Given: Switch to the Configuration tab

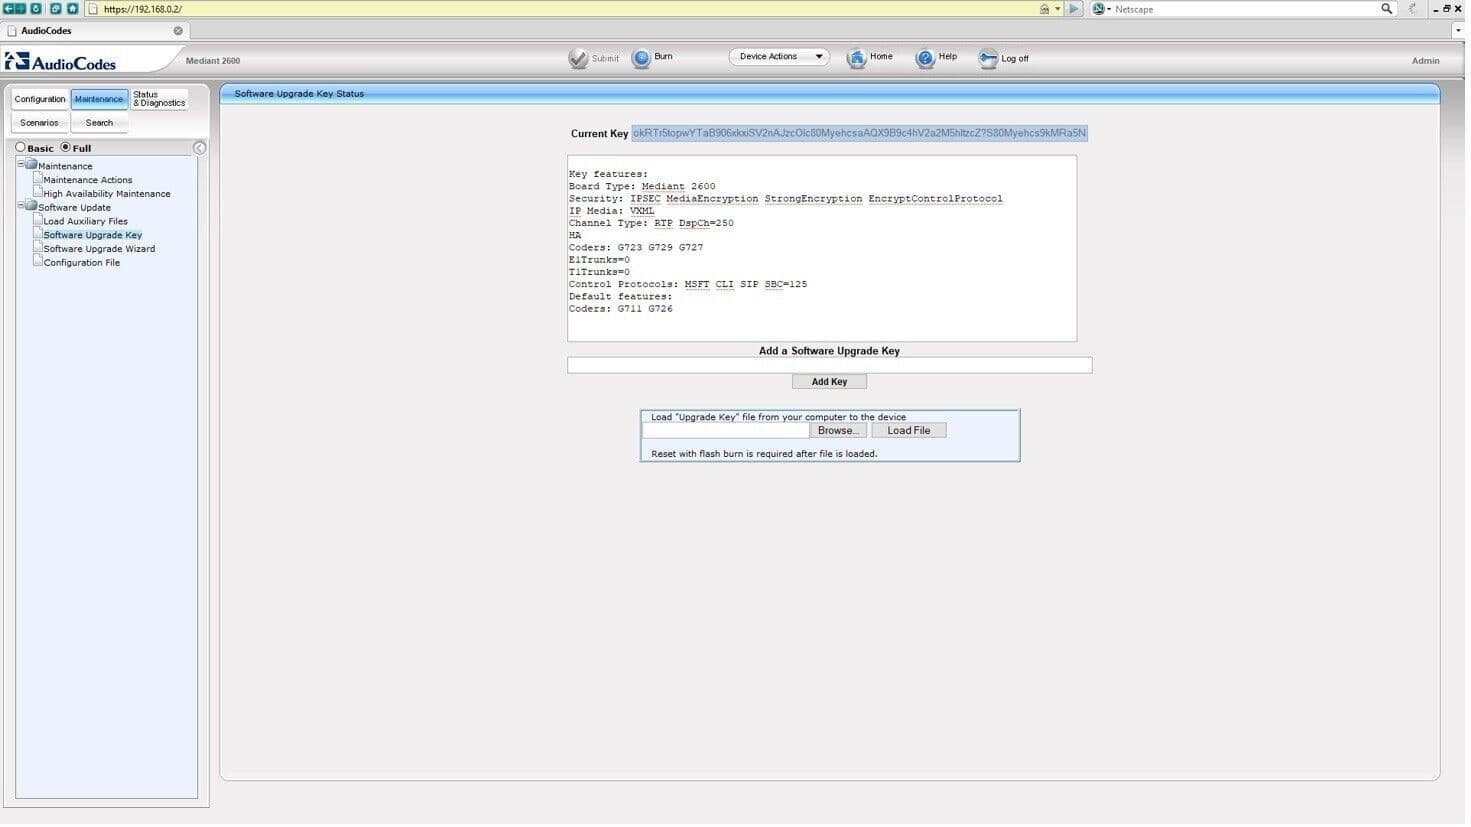Looking at the screenshot, I should pyautogui.click(x=39, y=98).
